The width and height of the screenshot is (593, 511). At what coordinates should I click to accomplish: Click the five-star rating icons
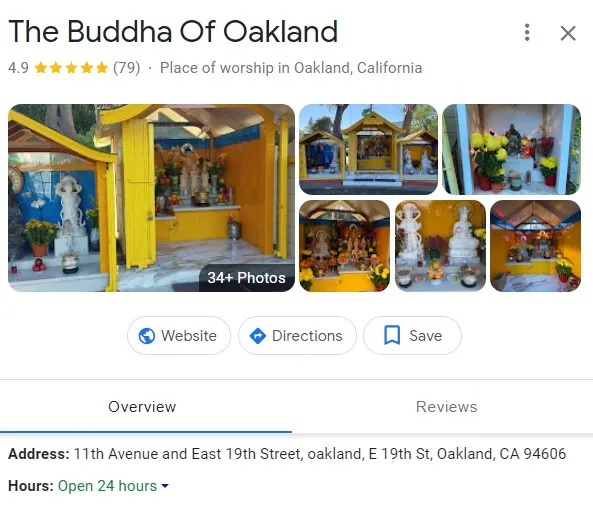71,68
